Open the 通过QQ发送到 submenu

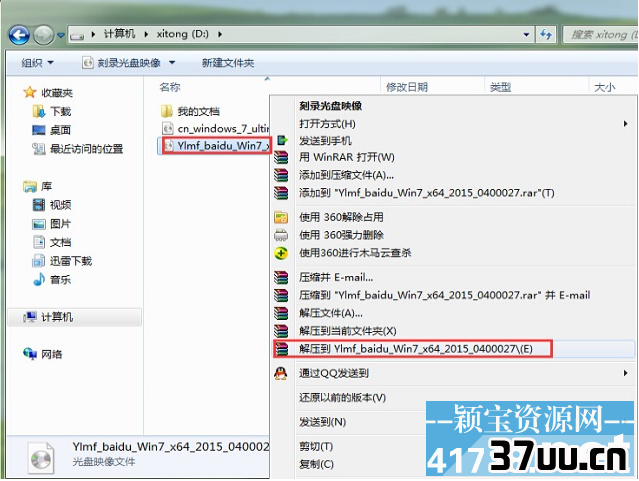pyautogui.click(x=452, y=373)
